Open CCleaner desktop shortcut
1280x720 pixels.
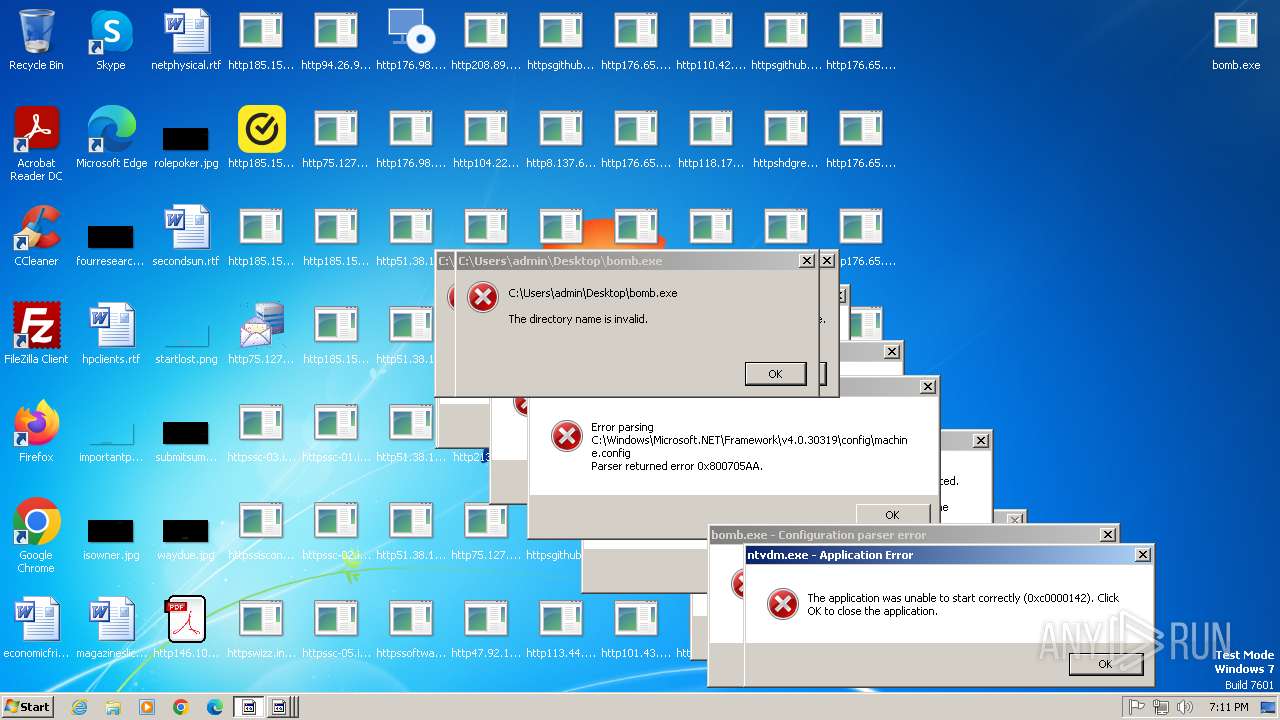(x=36, y=236)
